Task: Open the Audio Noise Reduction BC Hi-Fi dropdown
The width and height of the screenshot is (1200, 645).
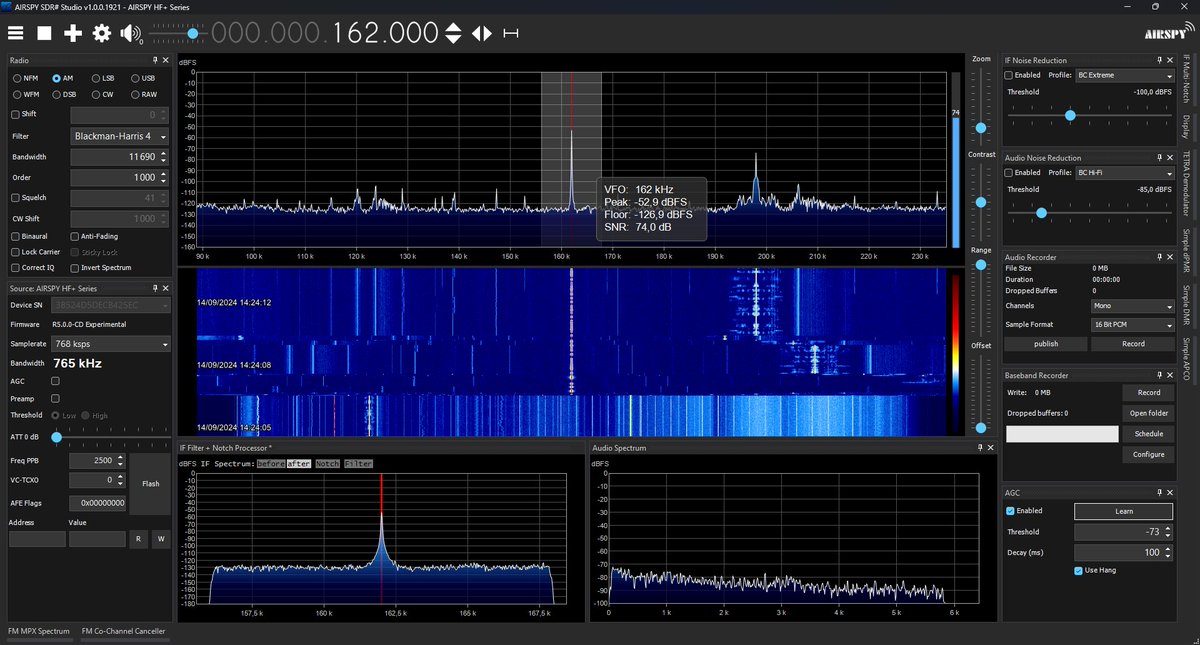Action: [1125, 173]
